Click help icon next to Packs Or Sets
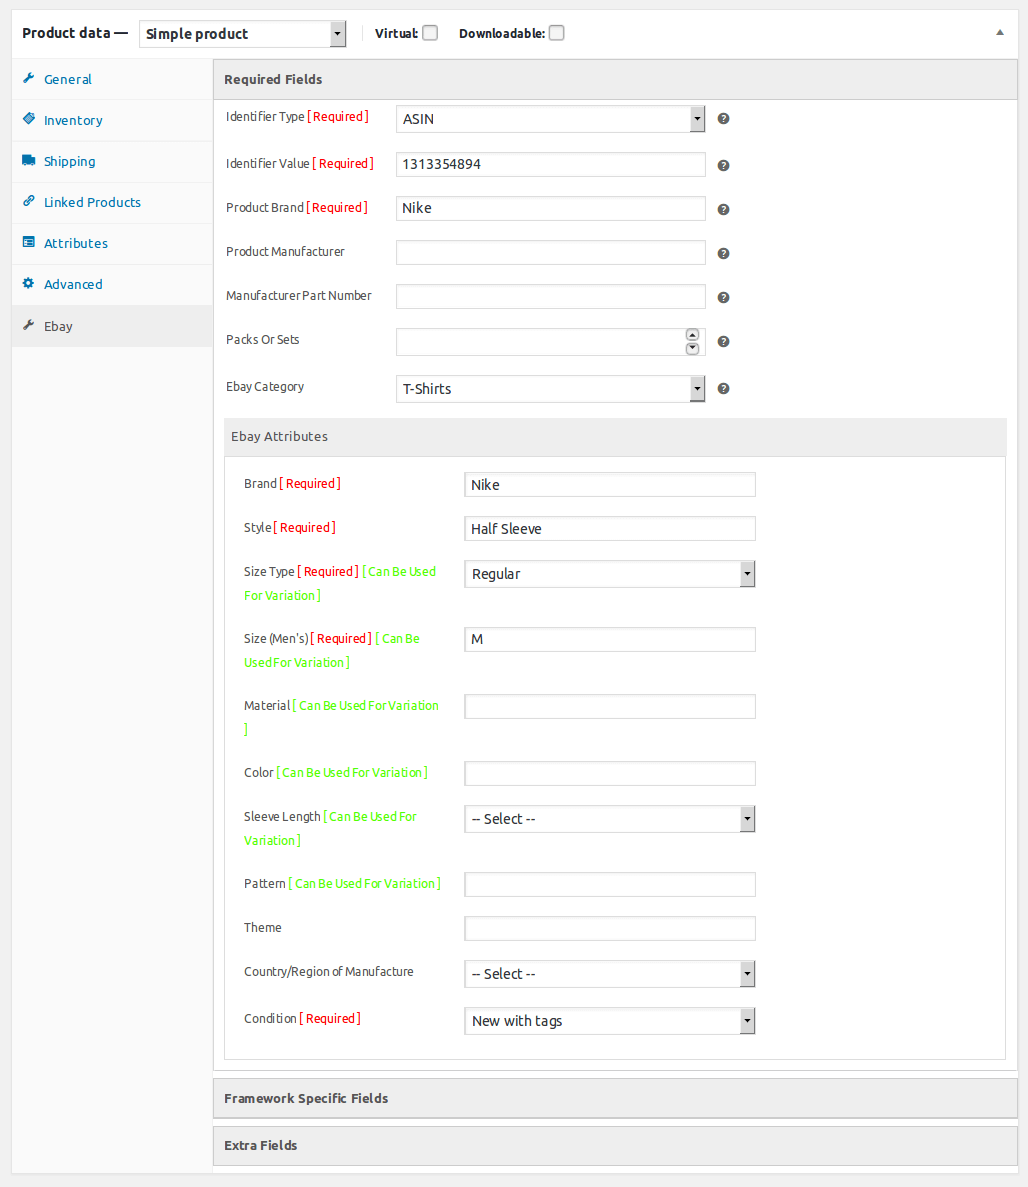This screenshot has height=1187, width=1028. tap(724, 342)
